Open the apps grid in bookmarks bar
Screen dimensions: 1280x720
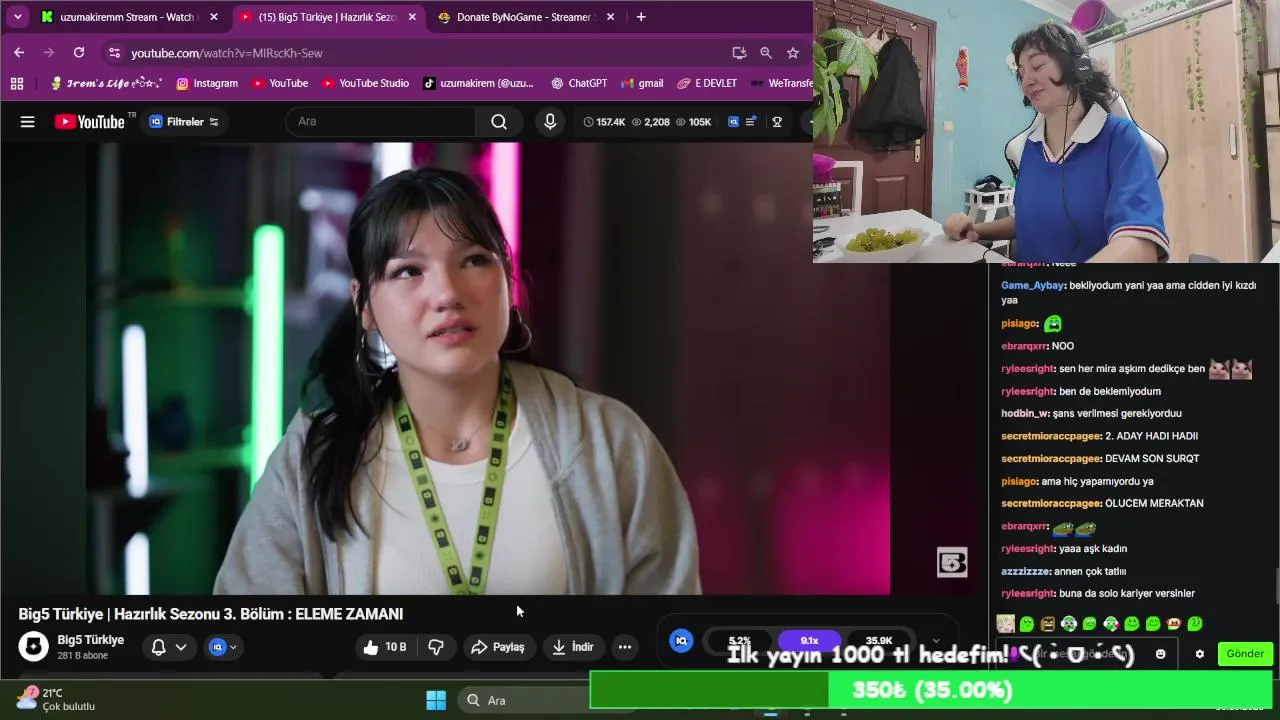(x=17, y=83)
